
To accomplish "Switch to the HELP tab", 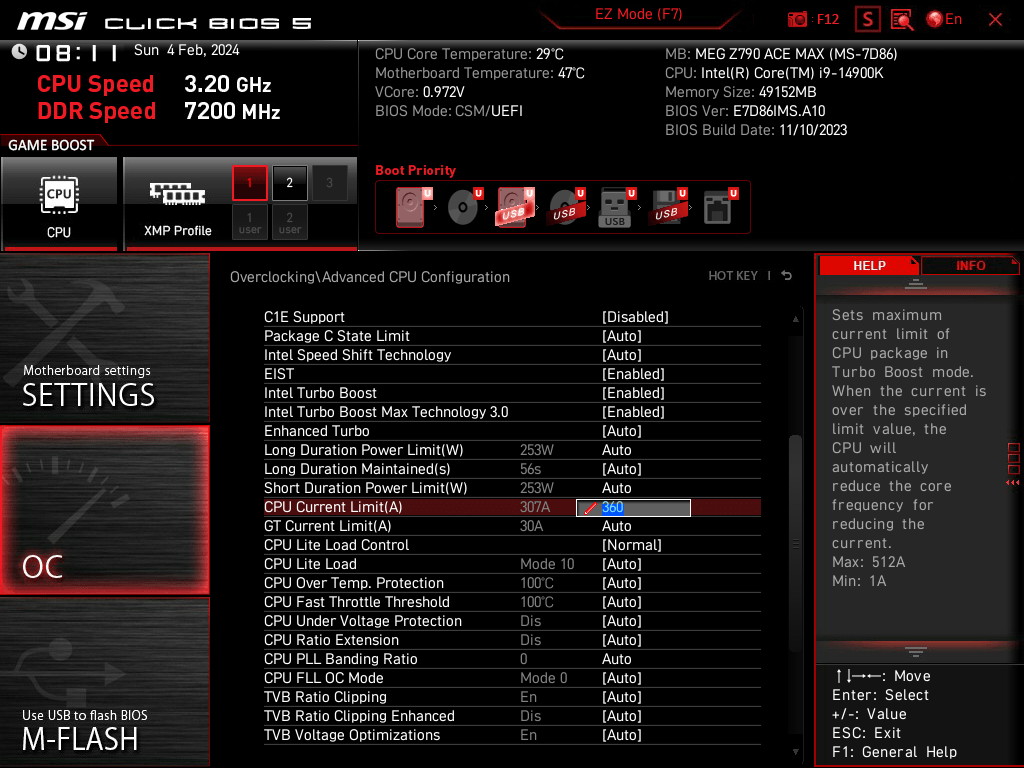I will (x=869, y=266).
